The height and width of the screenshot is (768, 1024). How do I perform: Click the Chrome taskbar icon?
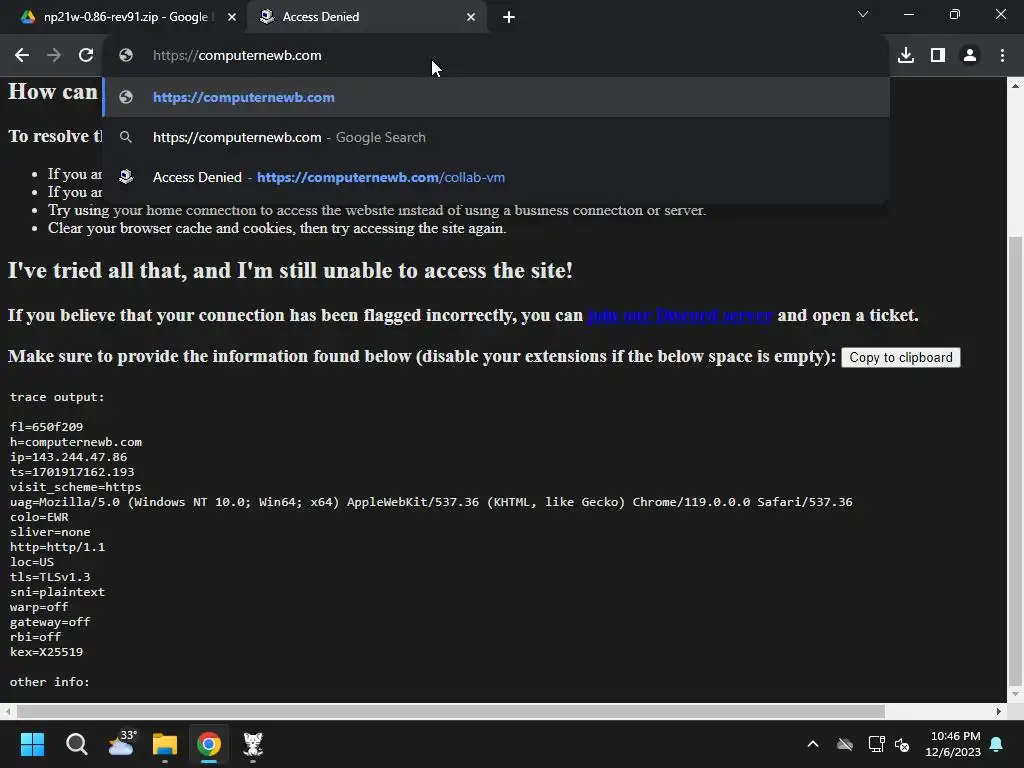point(209,744)
